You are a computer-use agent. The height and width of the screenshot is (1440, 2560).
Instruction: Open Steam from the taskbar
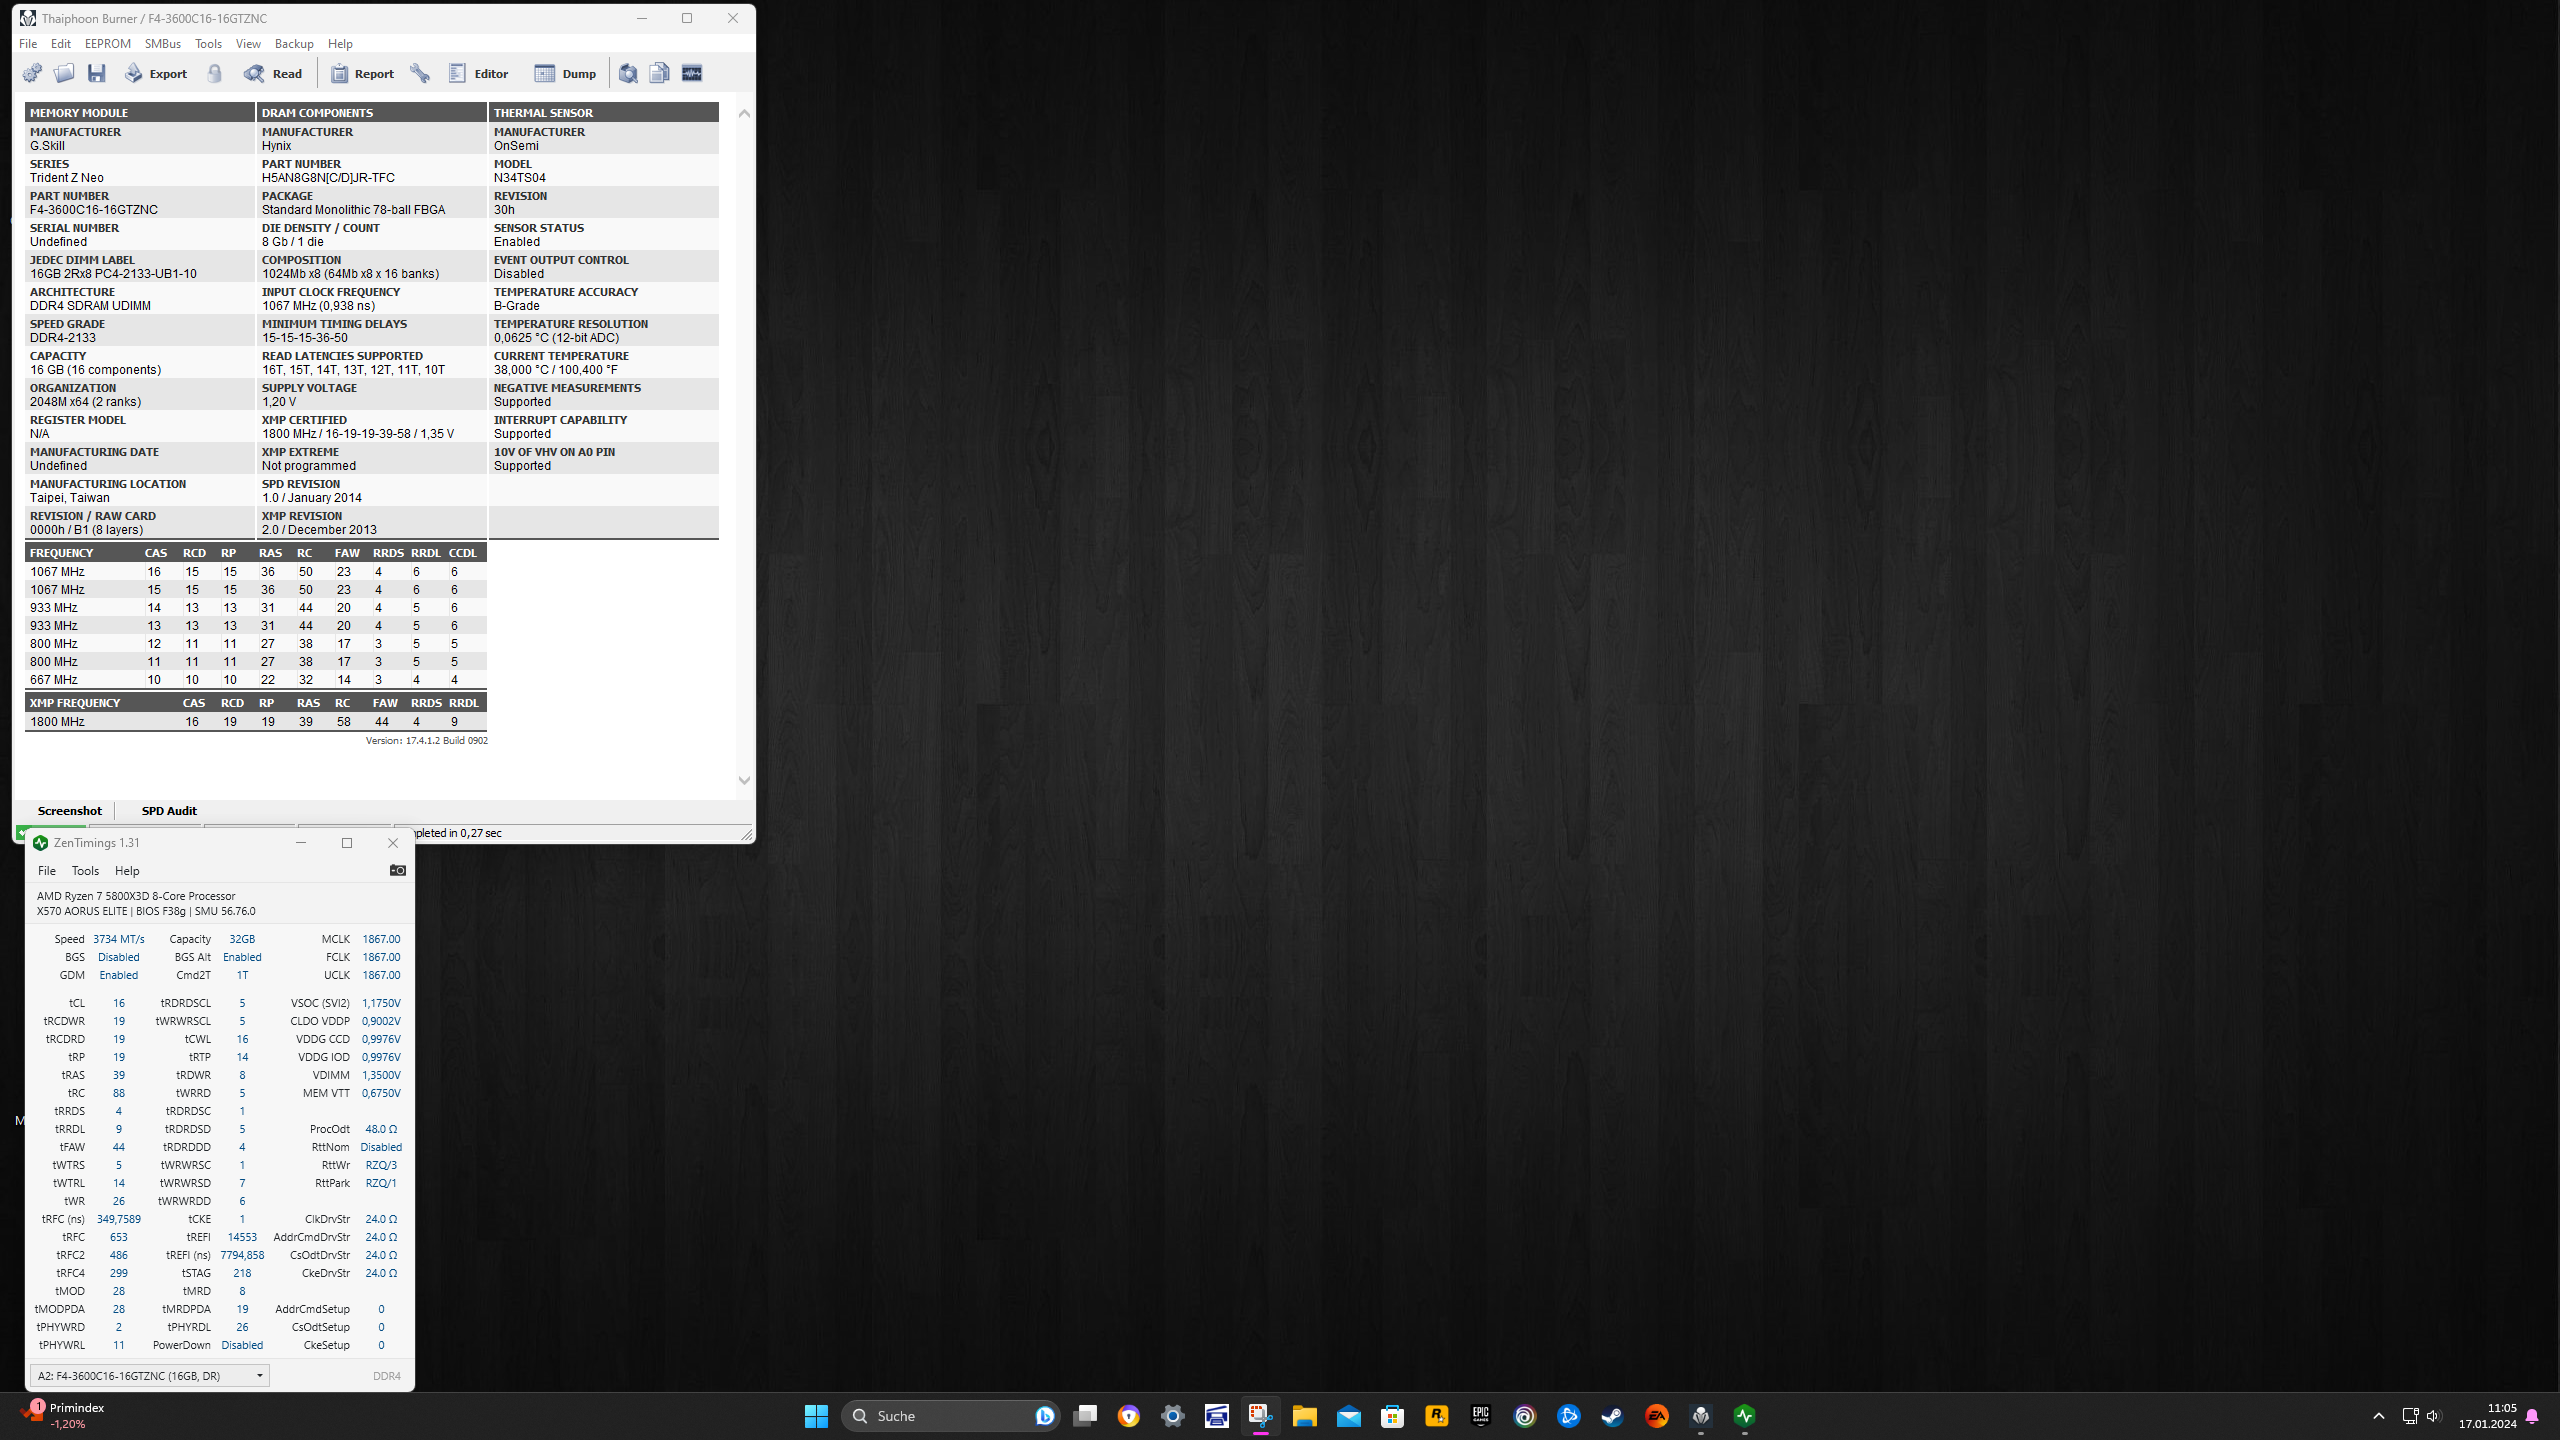click(x=1612, y=1416)
